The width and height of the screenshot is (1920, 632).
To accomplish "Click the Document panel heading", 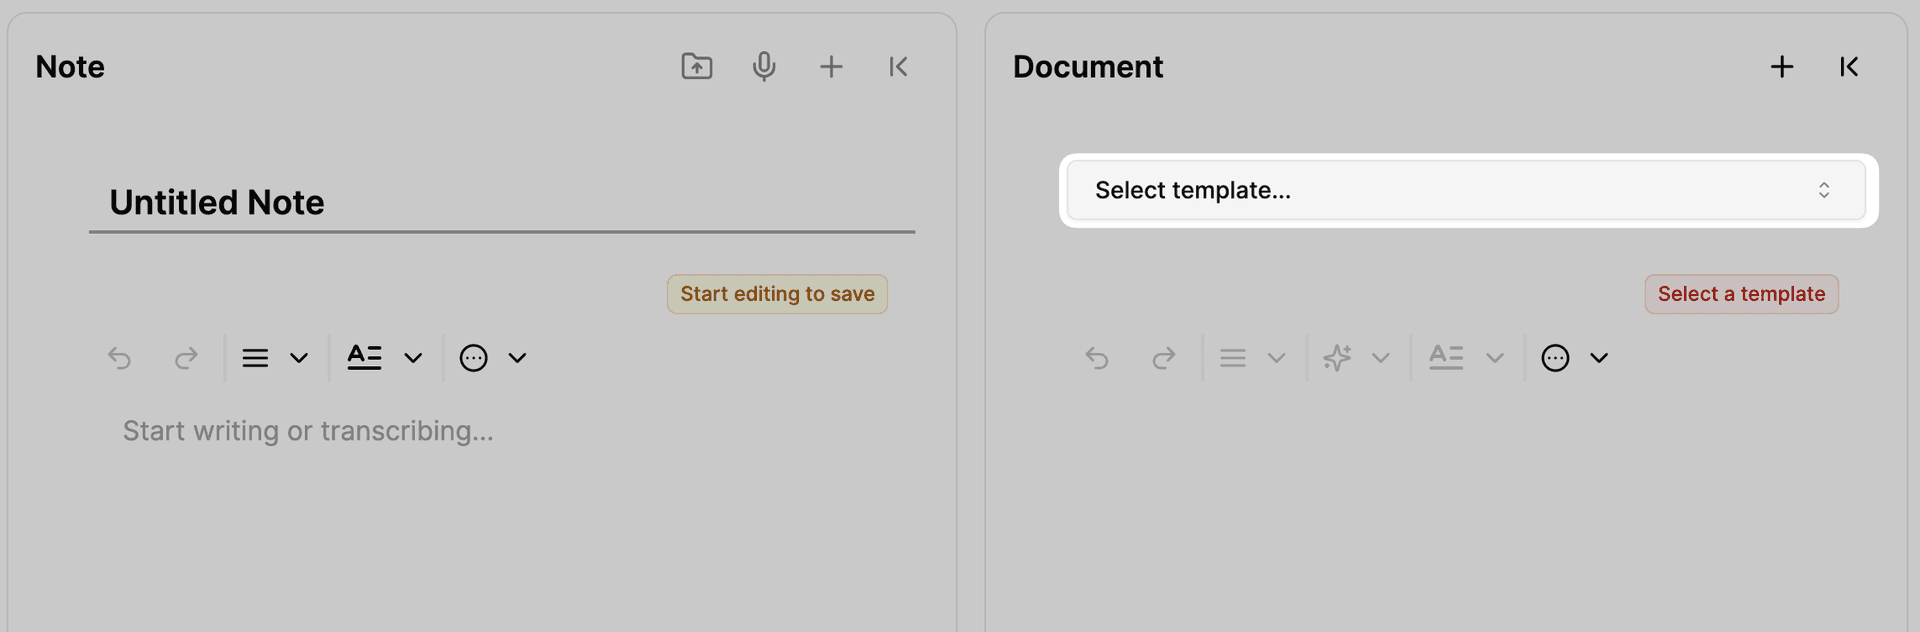I will tap(1088, 67).
